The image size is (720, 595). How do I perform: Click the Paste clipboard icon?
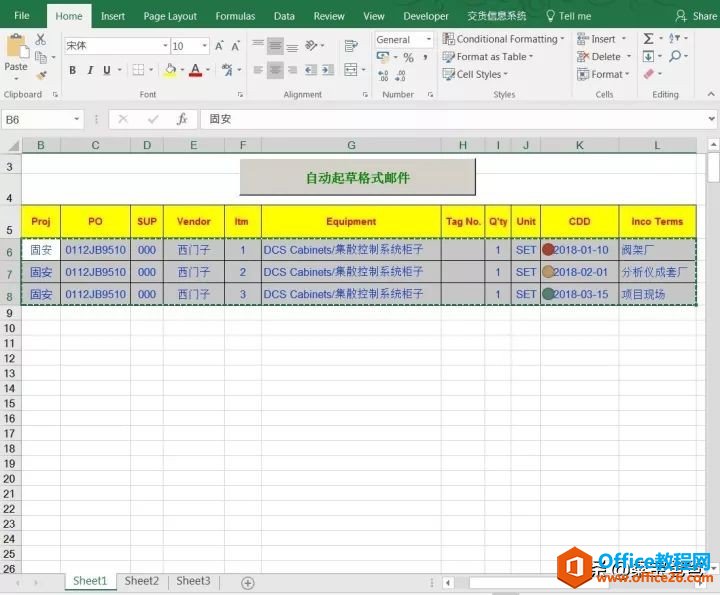[x=16, y=47]
